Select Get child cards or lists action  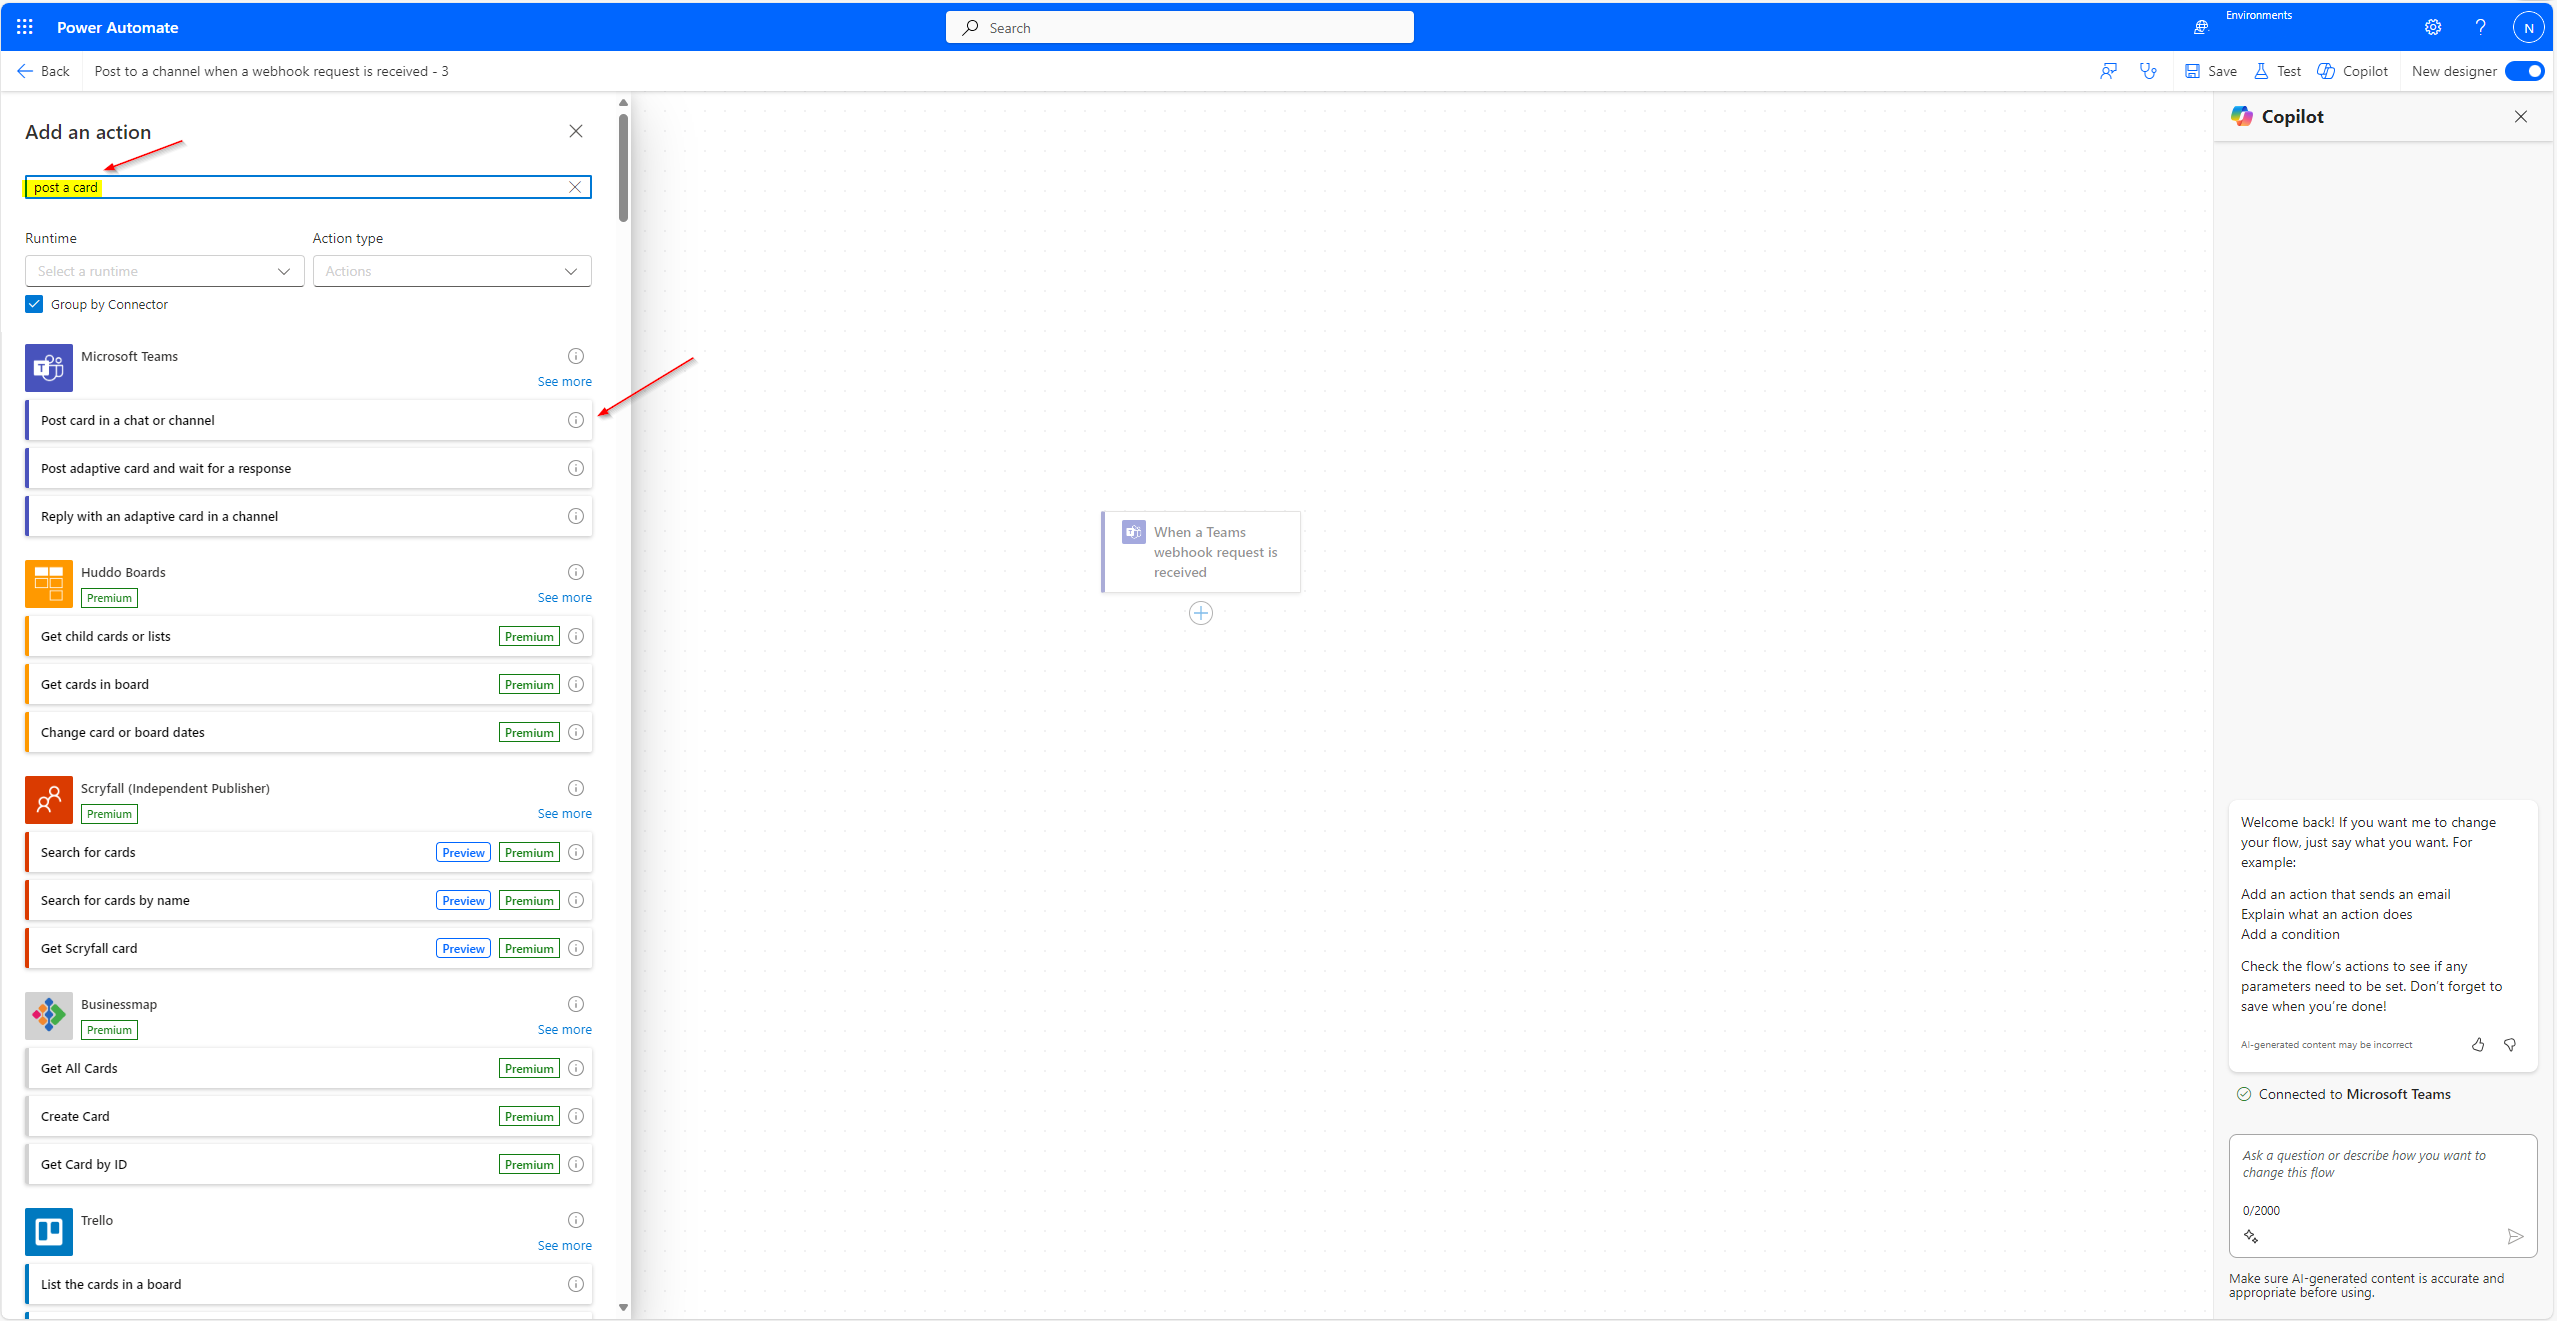(308, 636)
